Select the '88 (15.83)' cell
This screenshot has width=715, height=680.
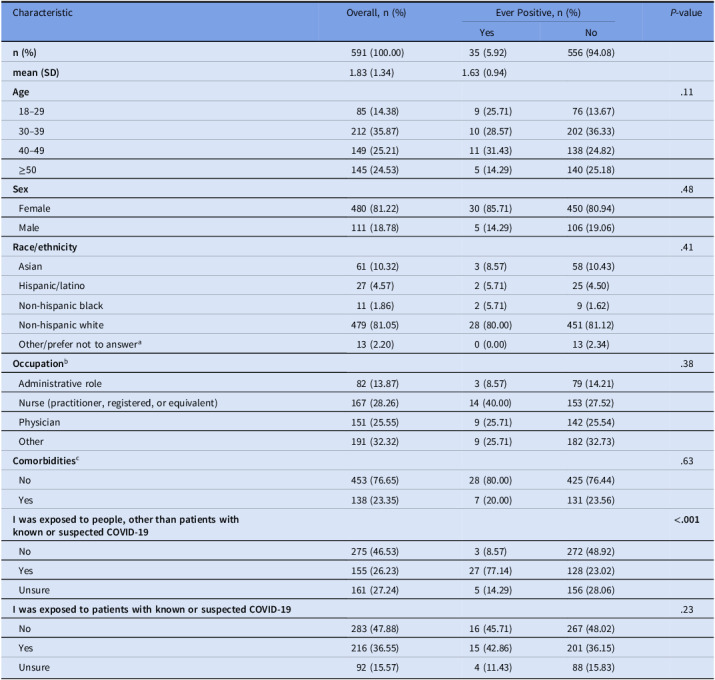pos(594,668)
